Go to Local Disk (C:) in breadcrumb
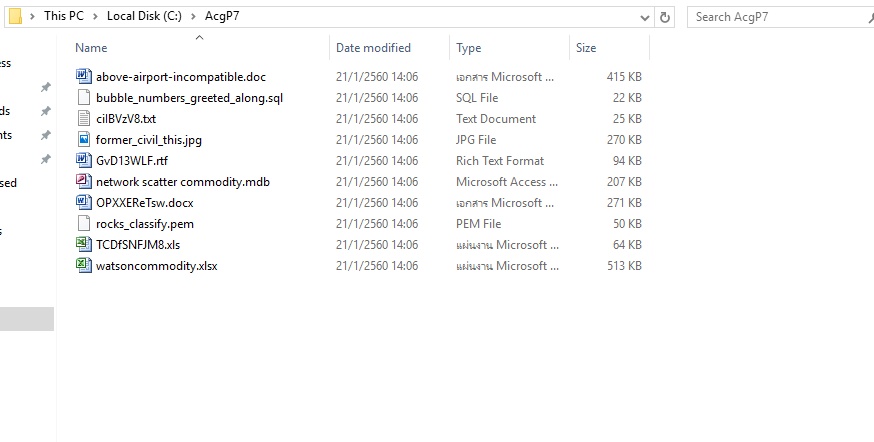Image resolution: width=874 pixels, height=442 pixels. pos(144,16)
